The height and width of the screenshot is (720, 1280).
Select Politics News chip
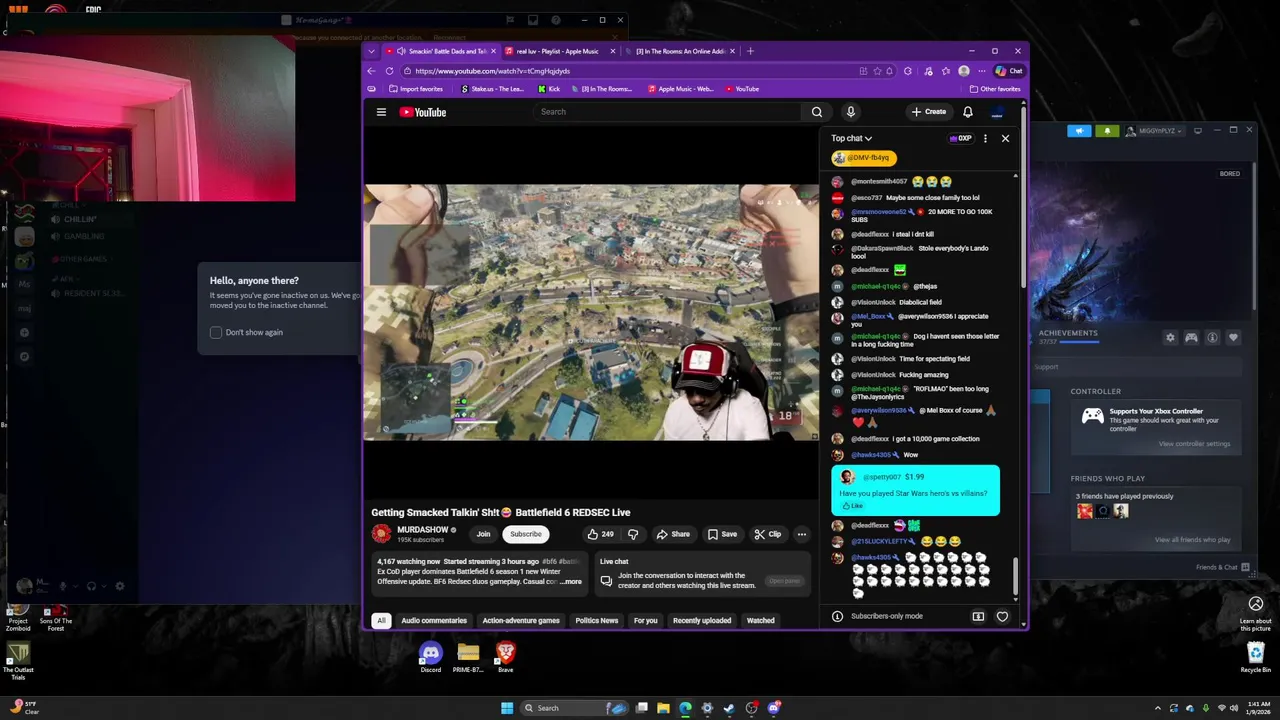tap(597, 621)
